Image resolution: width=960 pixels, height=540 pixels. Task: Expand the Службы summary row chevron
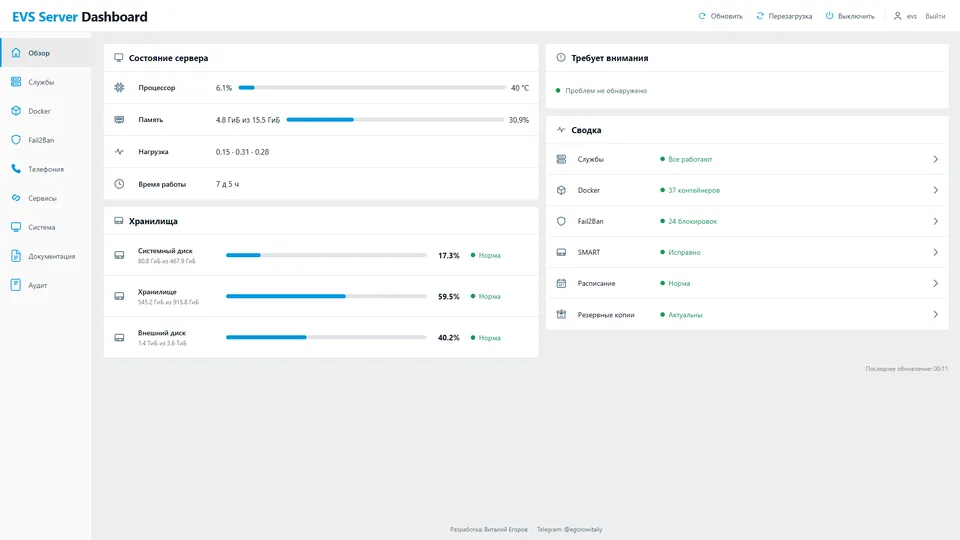coord(936,159)
